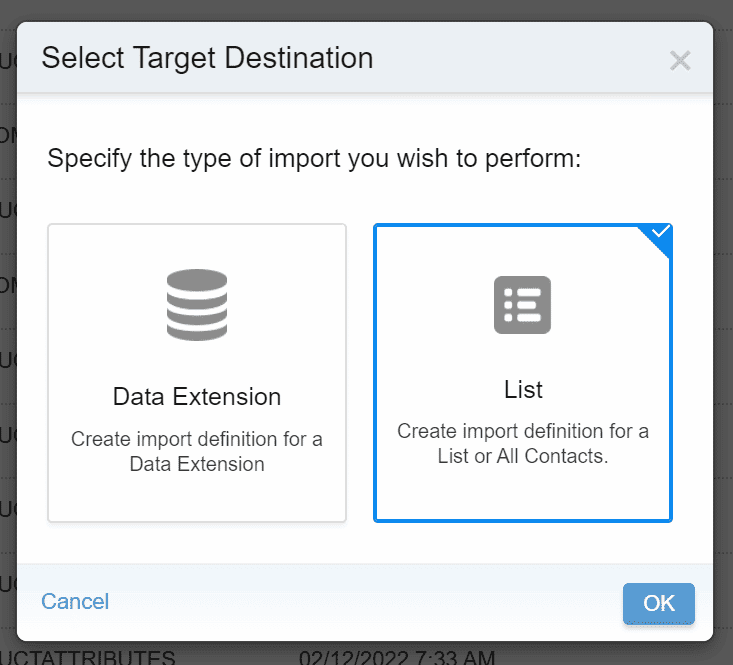Click the "Select Target Destination" dialog title
This screenshot has width=733, height=665.
tap(207, 58)
